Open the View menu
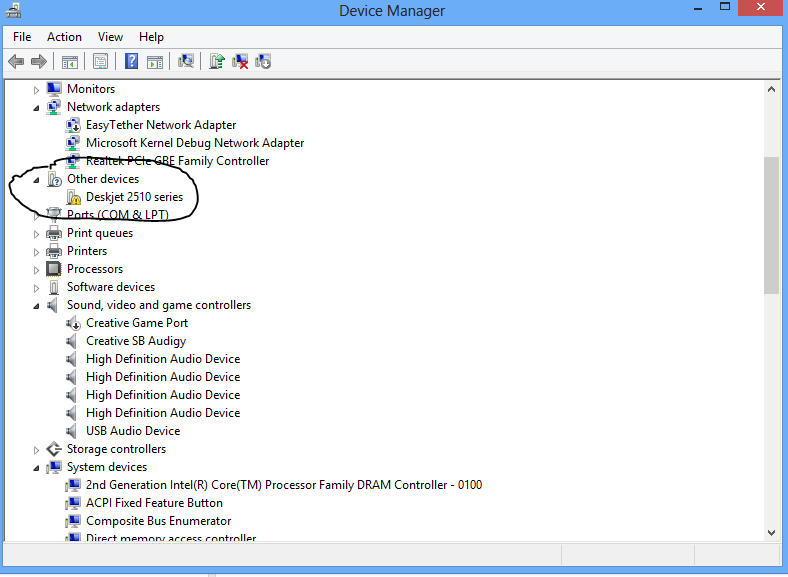This screenshot has height=577, width=788. click(x=110, y=37)
